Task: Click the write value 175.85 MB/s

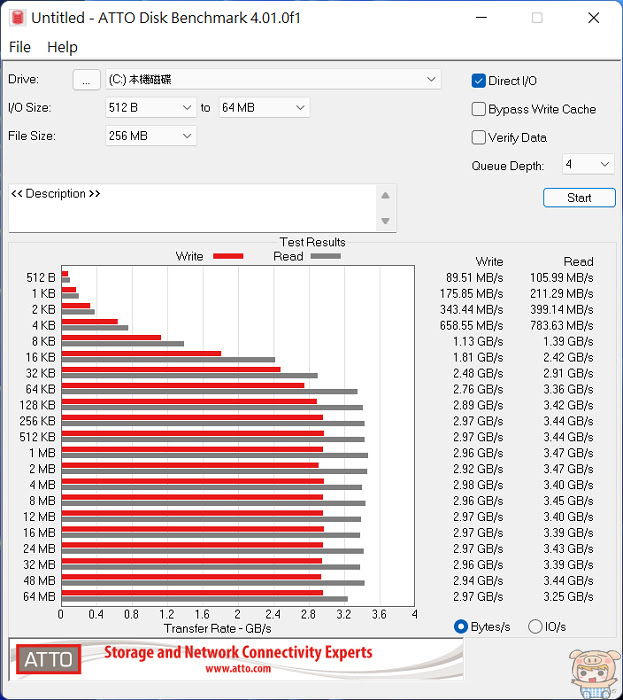Action: (471, 294)
